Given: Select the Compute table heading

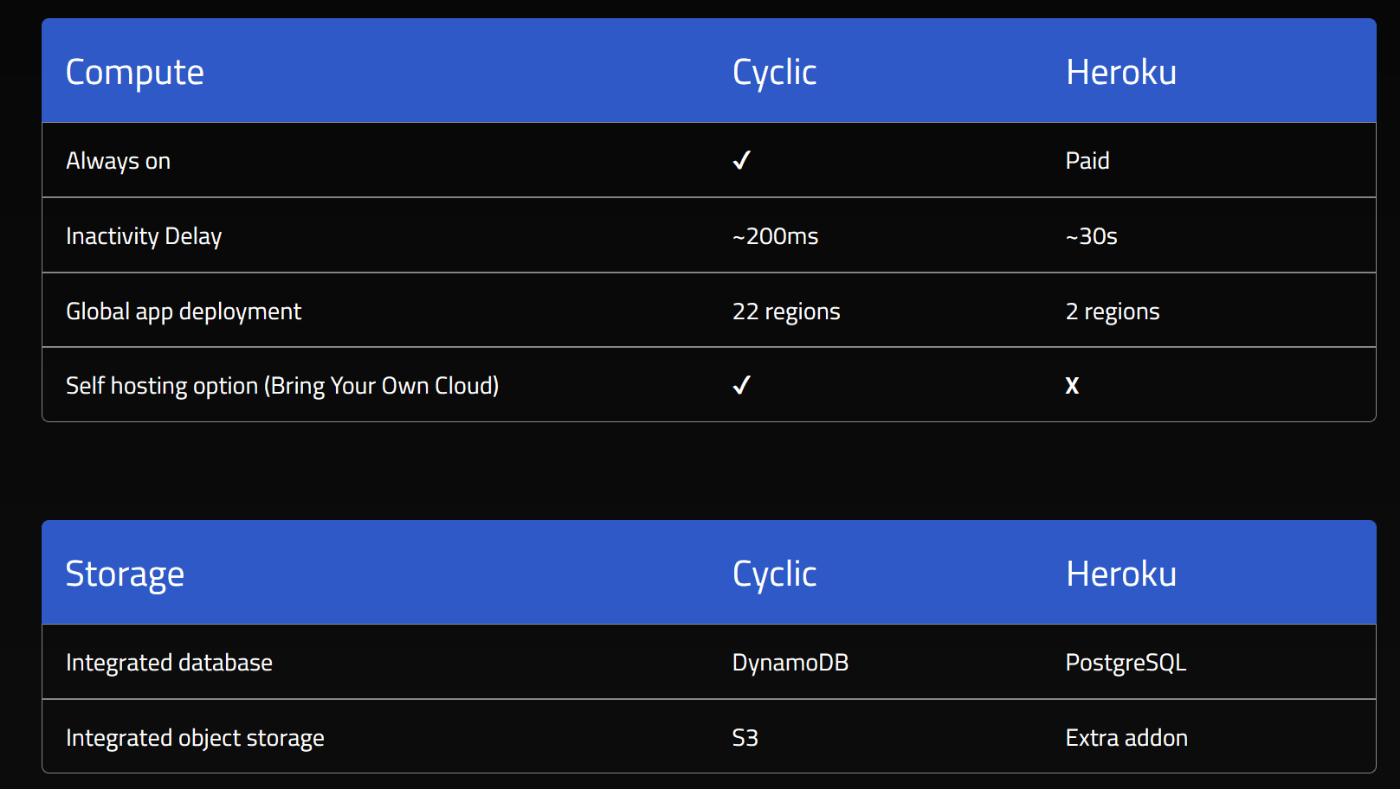Looking at the screenshot, I should pyautogui.click(x=135, y=72).
